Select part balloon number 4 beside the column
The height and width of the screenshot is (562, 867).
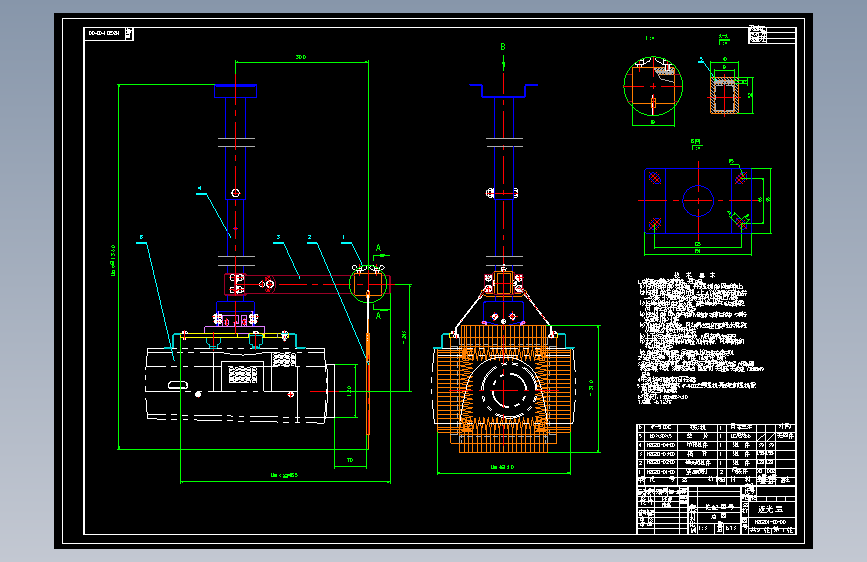[x=200, y=189]
